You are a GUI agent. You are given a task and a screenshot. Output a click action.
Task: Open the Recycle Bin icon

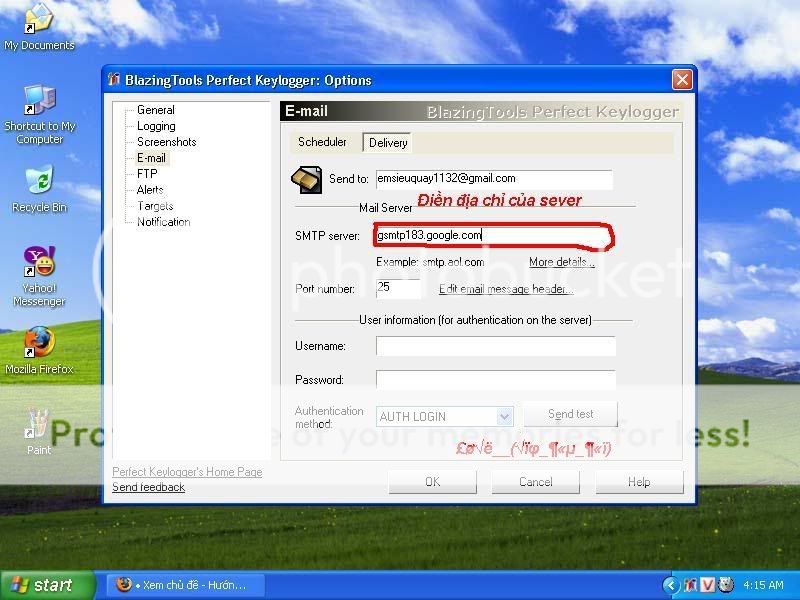pos(39,182)
